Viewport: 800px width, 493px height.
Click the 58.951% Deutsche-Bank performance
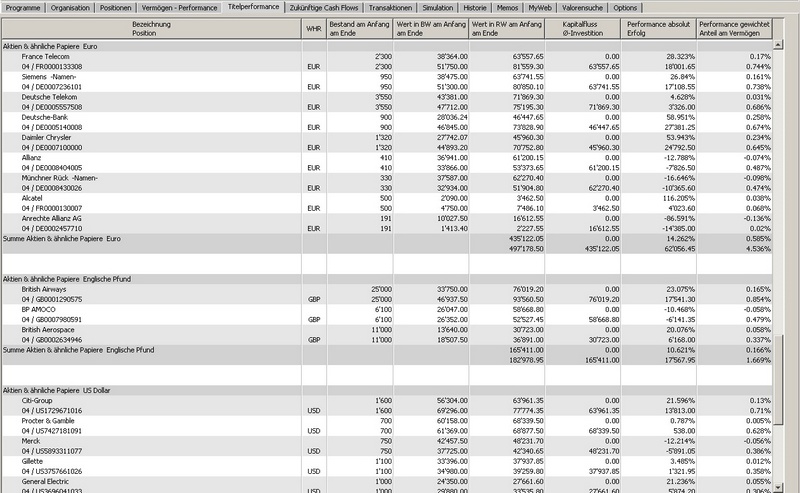pos(682,117)
